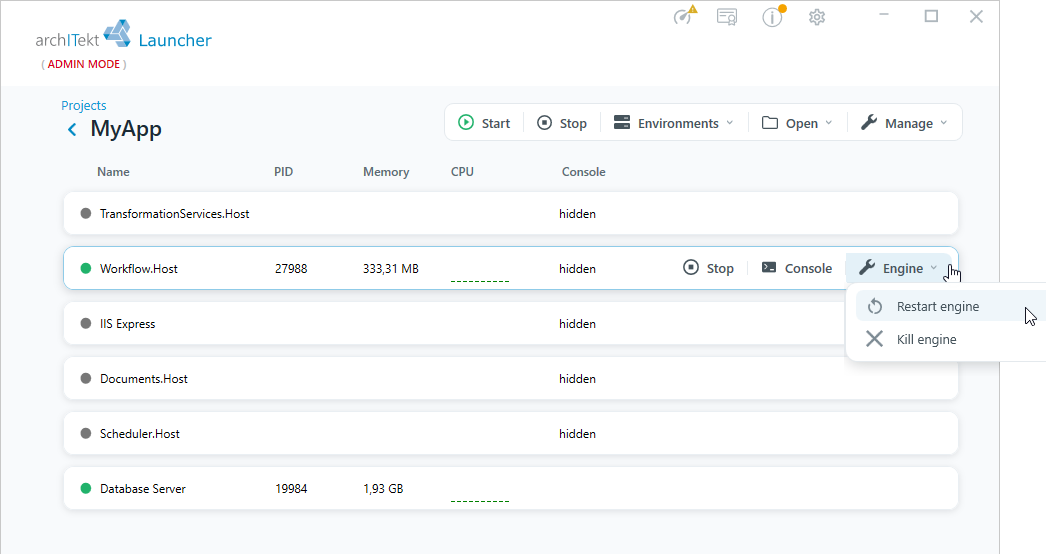The height and width of the screenshot is (554, 1046).
Task: Click memory value 1,93 GB
Action: click(x=383, y=489)
